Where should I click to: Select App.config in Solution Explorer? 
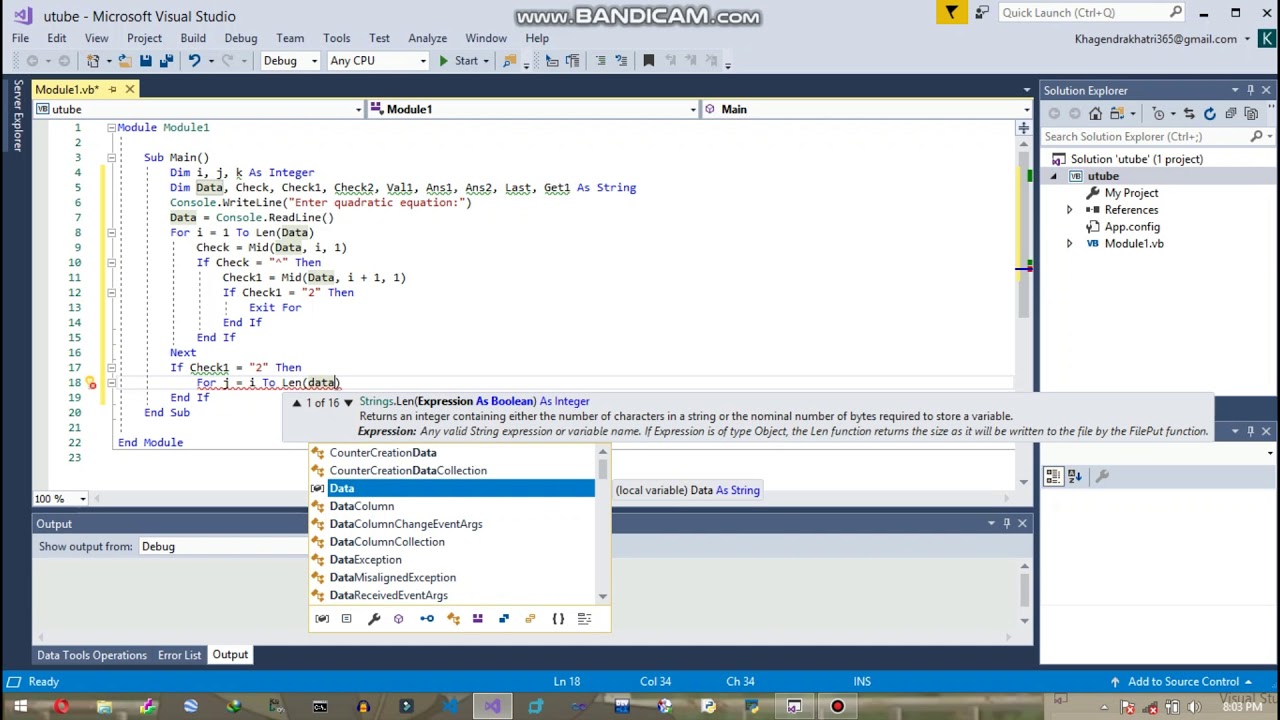pyautogui.click(x=1132, y=227)
